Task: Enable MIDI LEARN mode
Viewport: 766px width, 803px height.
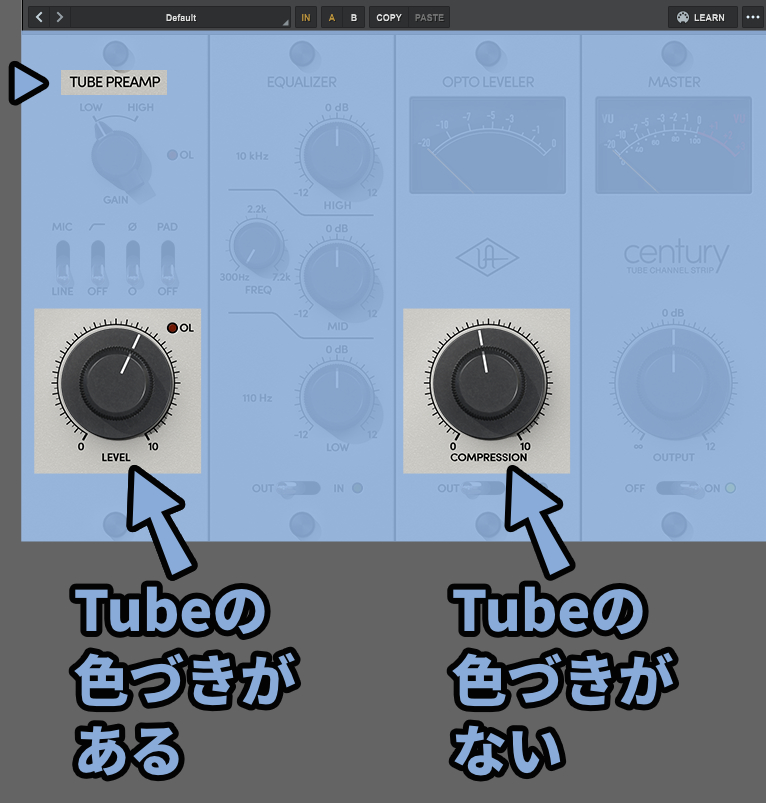Action: (x=703, y=17)
